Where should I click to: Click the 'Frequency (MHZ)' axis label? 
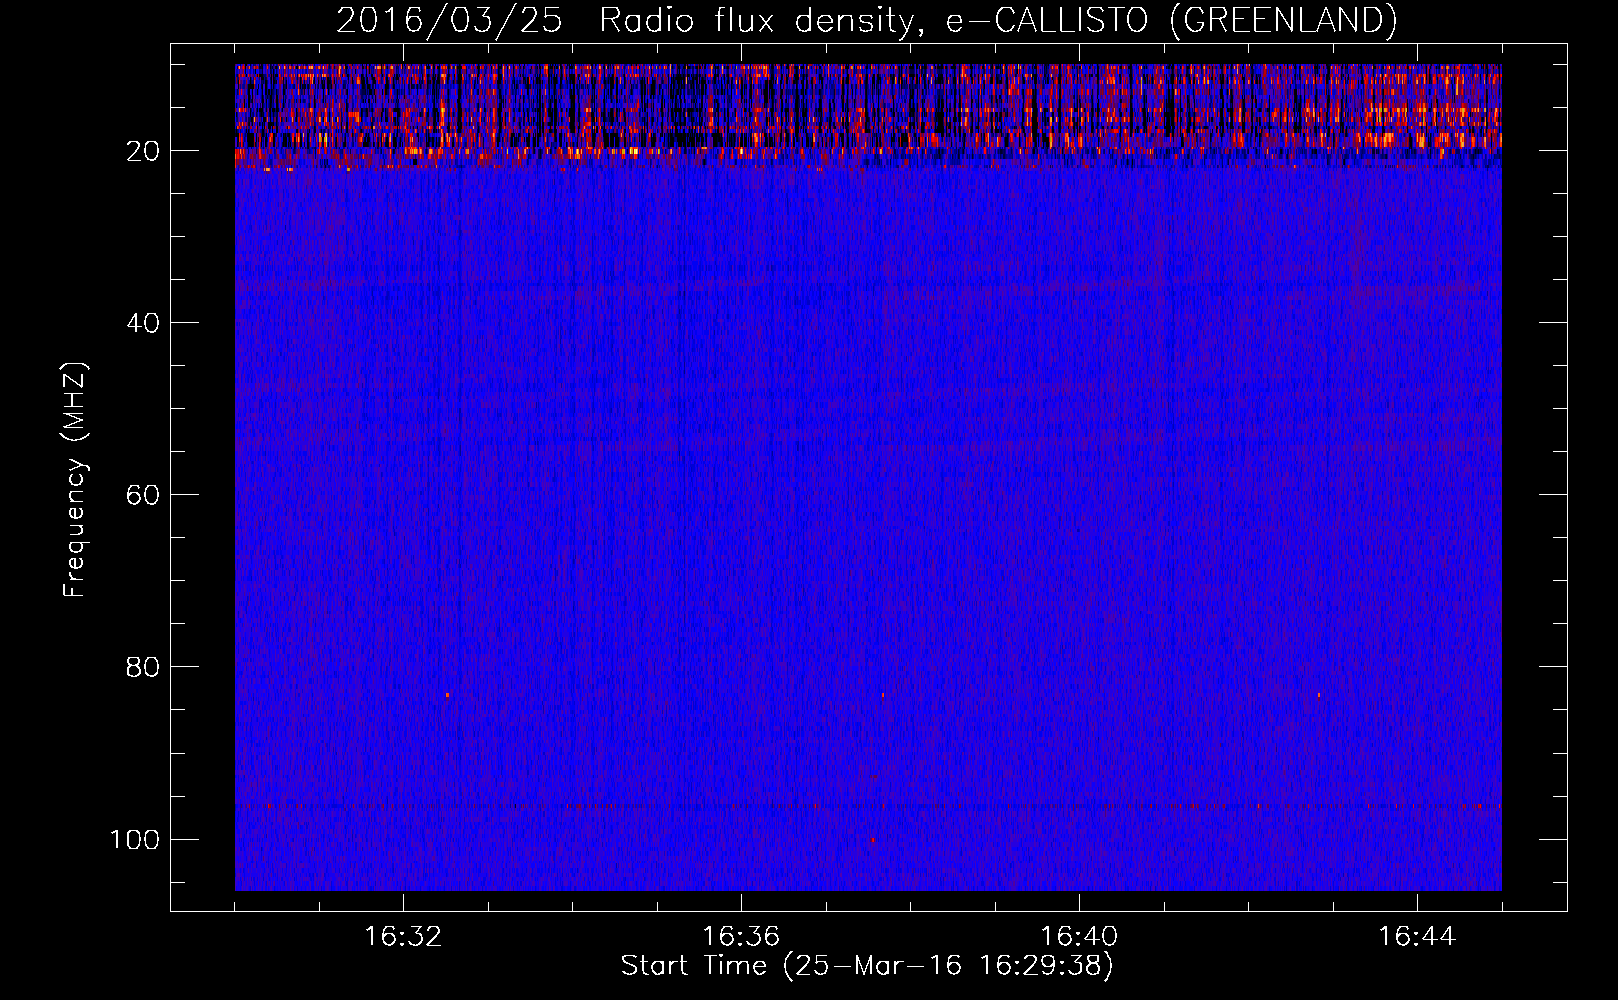click(x=75, y=479)
